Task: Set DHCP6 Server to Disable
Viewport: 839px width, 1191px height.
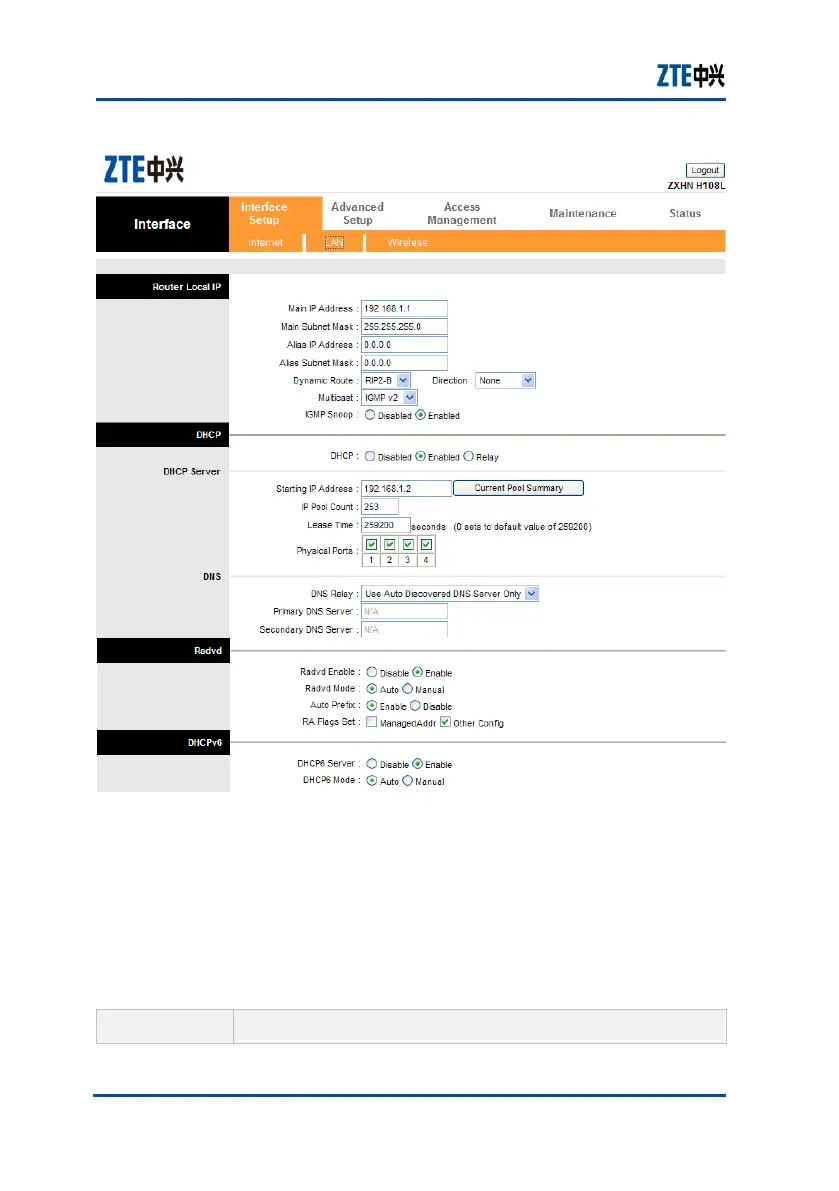Action: [371, 764]
